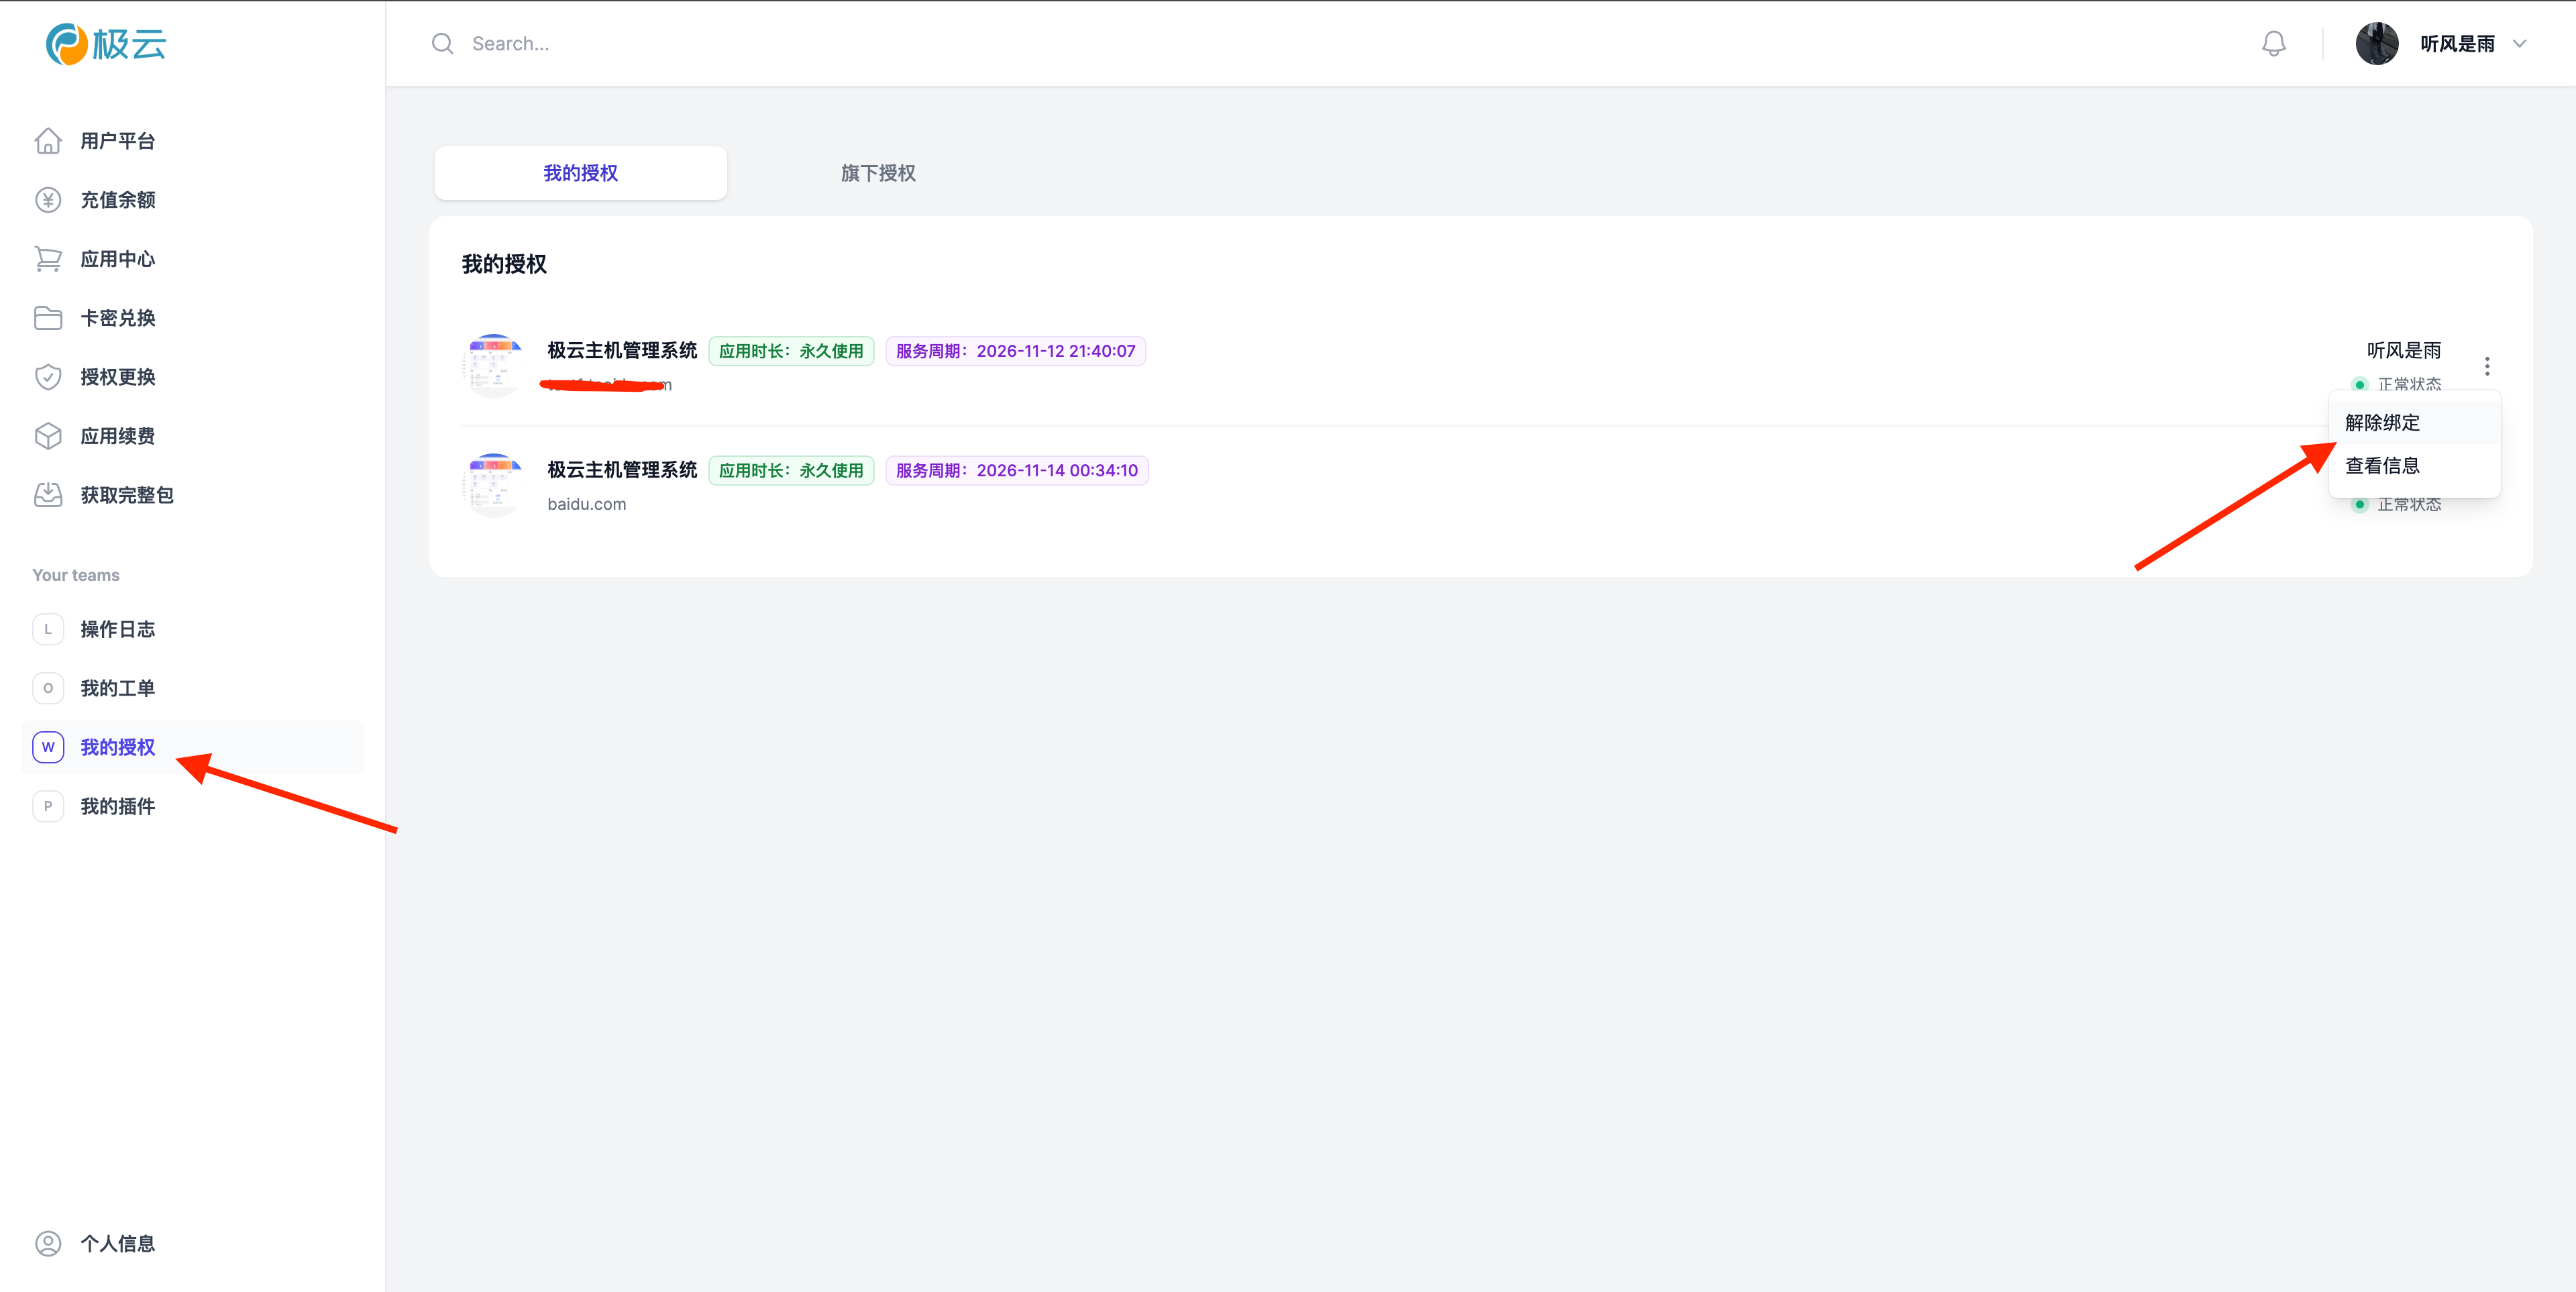
Task: Click the baidu.com license thumbnail image
Action: 494,486
